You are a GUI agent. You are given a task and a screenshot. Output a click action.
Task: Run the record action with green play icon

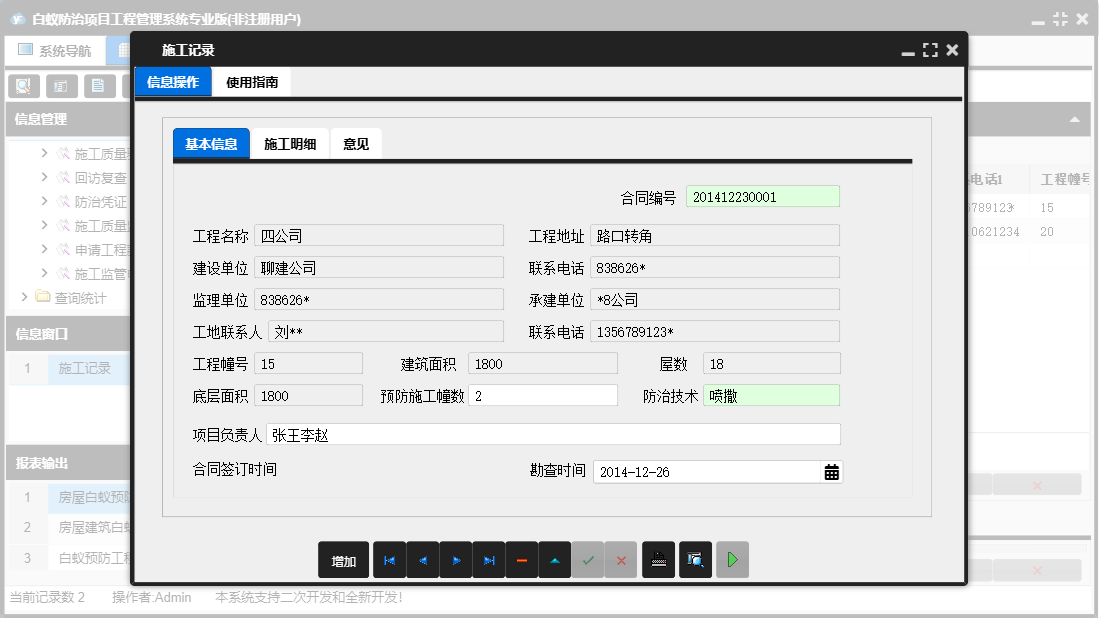[732, 560]
